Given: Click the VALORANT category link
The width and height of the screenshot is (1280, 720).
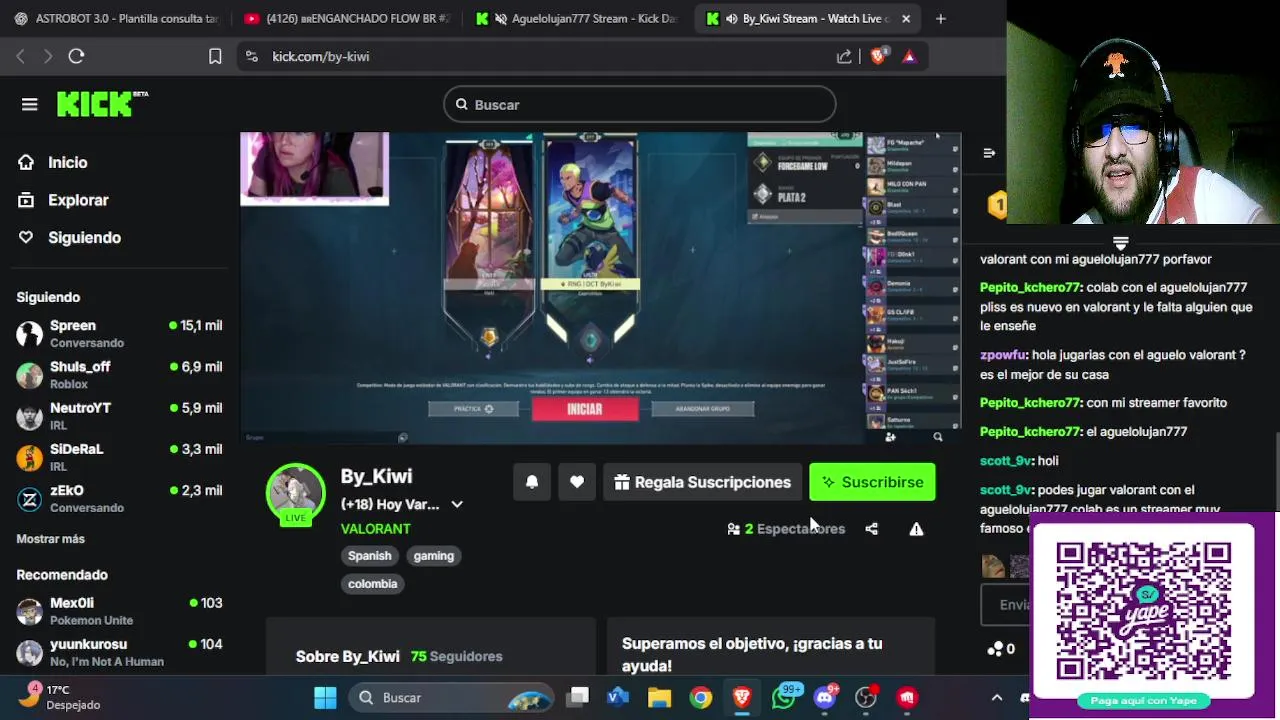Looking at the screenshot, I should tap(375, 528).
